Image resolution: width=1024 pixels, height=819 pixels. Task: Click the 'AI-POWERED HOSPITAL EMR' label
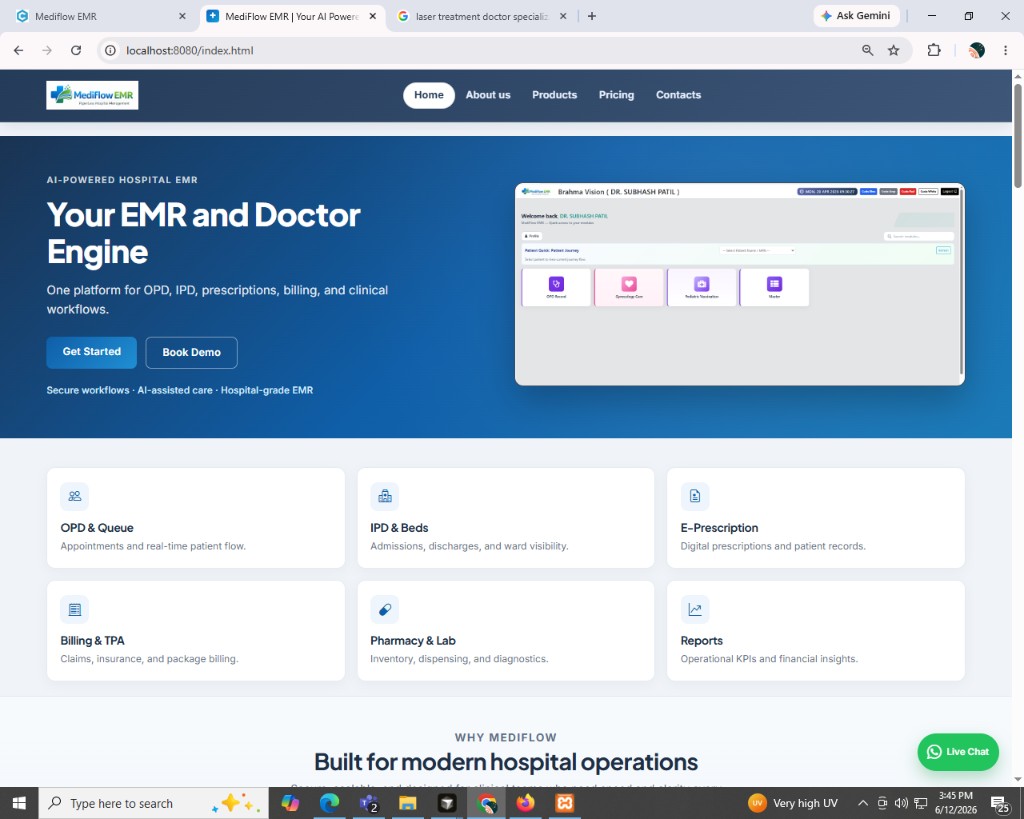(122, 180)
